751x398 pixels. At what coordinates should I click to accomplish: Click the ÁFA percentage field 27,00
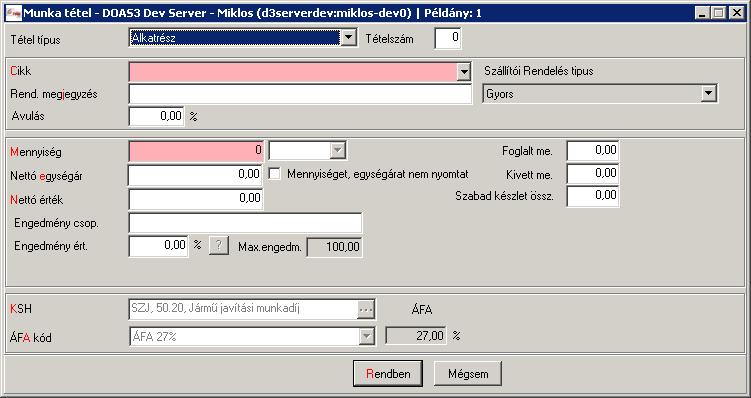[x=416, y=336]
